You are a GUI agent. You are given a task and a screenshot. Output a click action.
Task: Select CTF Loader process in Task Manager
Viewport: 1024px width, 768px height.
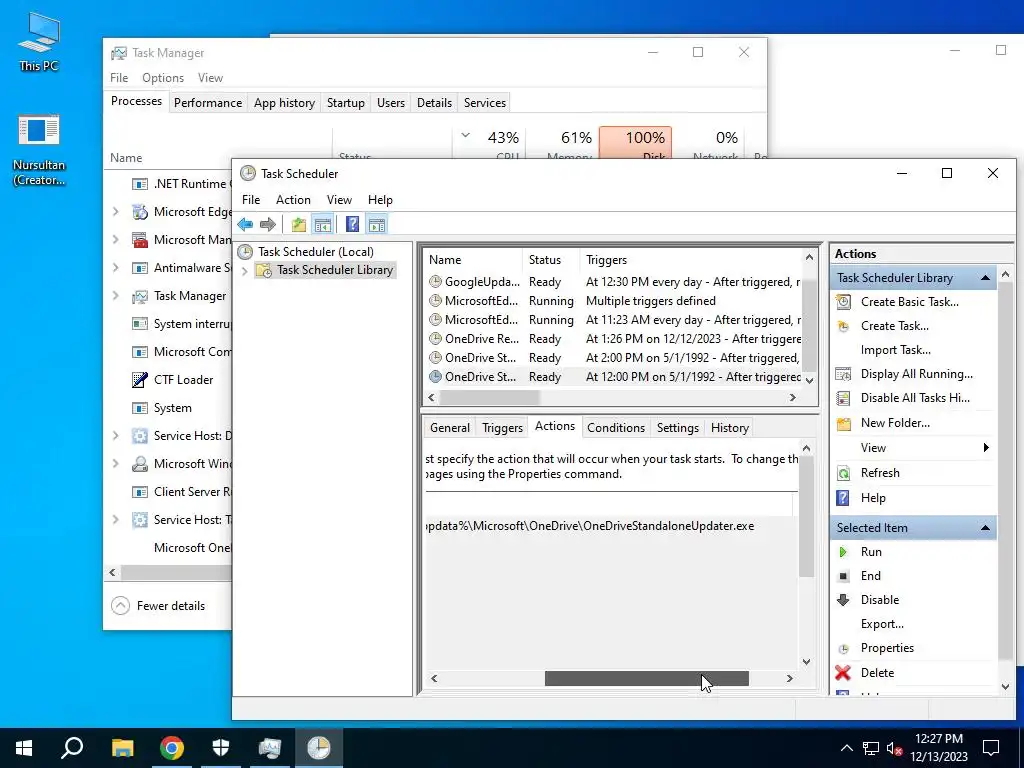[183, 380]
